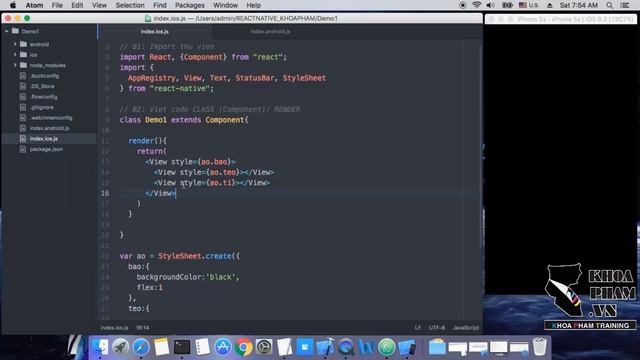640x360 pixels.
Task: Click the render(){ line
Action: [147, 141]
